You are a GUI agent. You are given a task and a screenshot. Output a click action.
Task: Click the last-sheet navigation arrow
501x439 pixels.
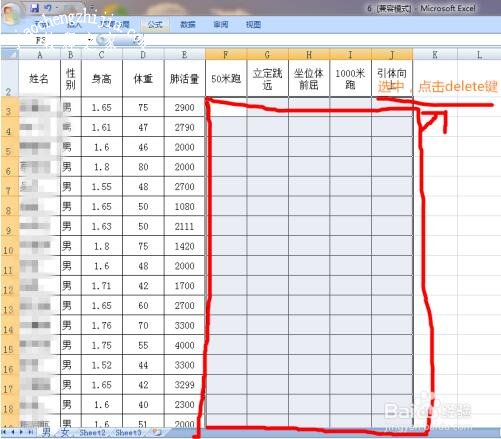click(30, 432)
